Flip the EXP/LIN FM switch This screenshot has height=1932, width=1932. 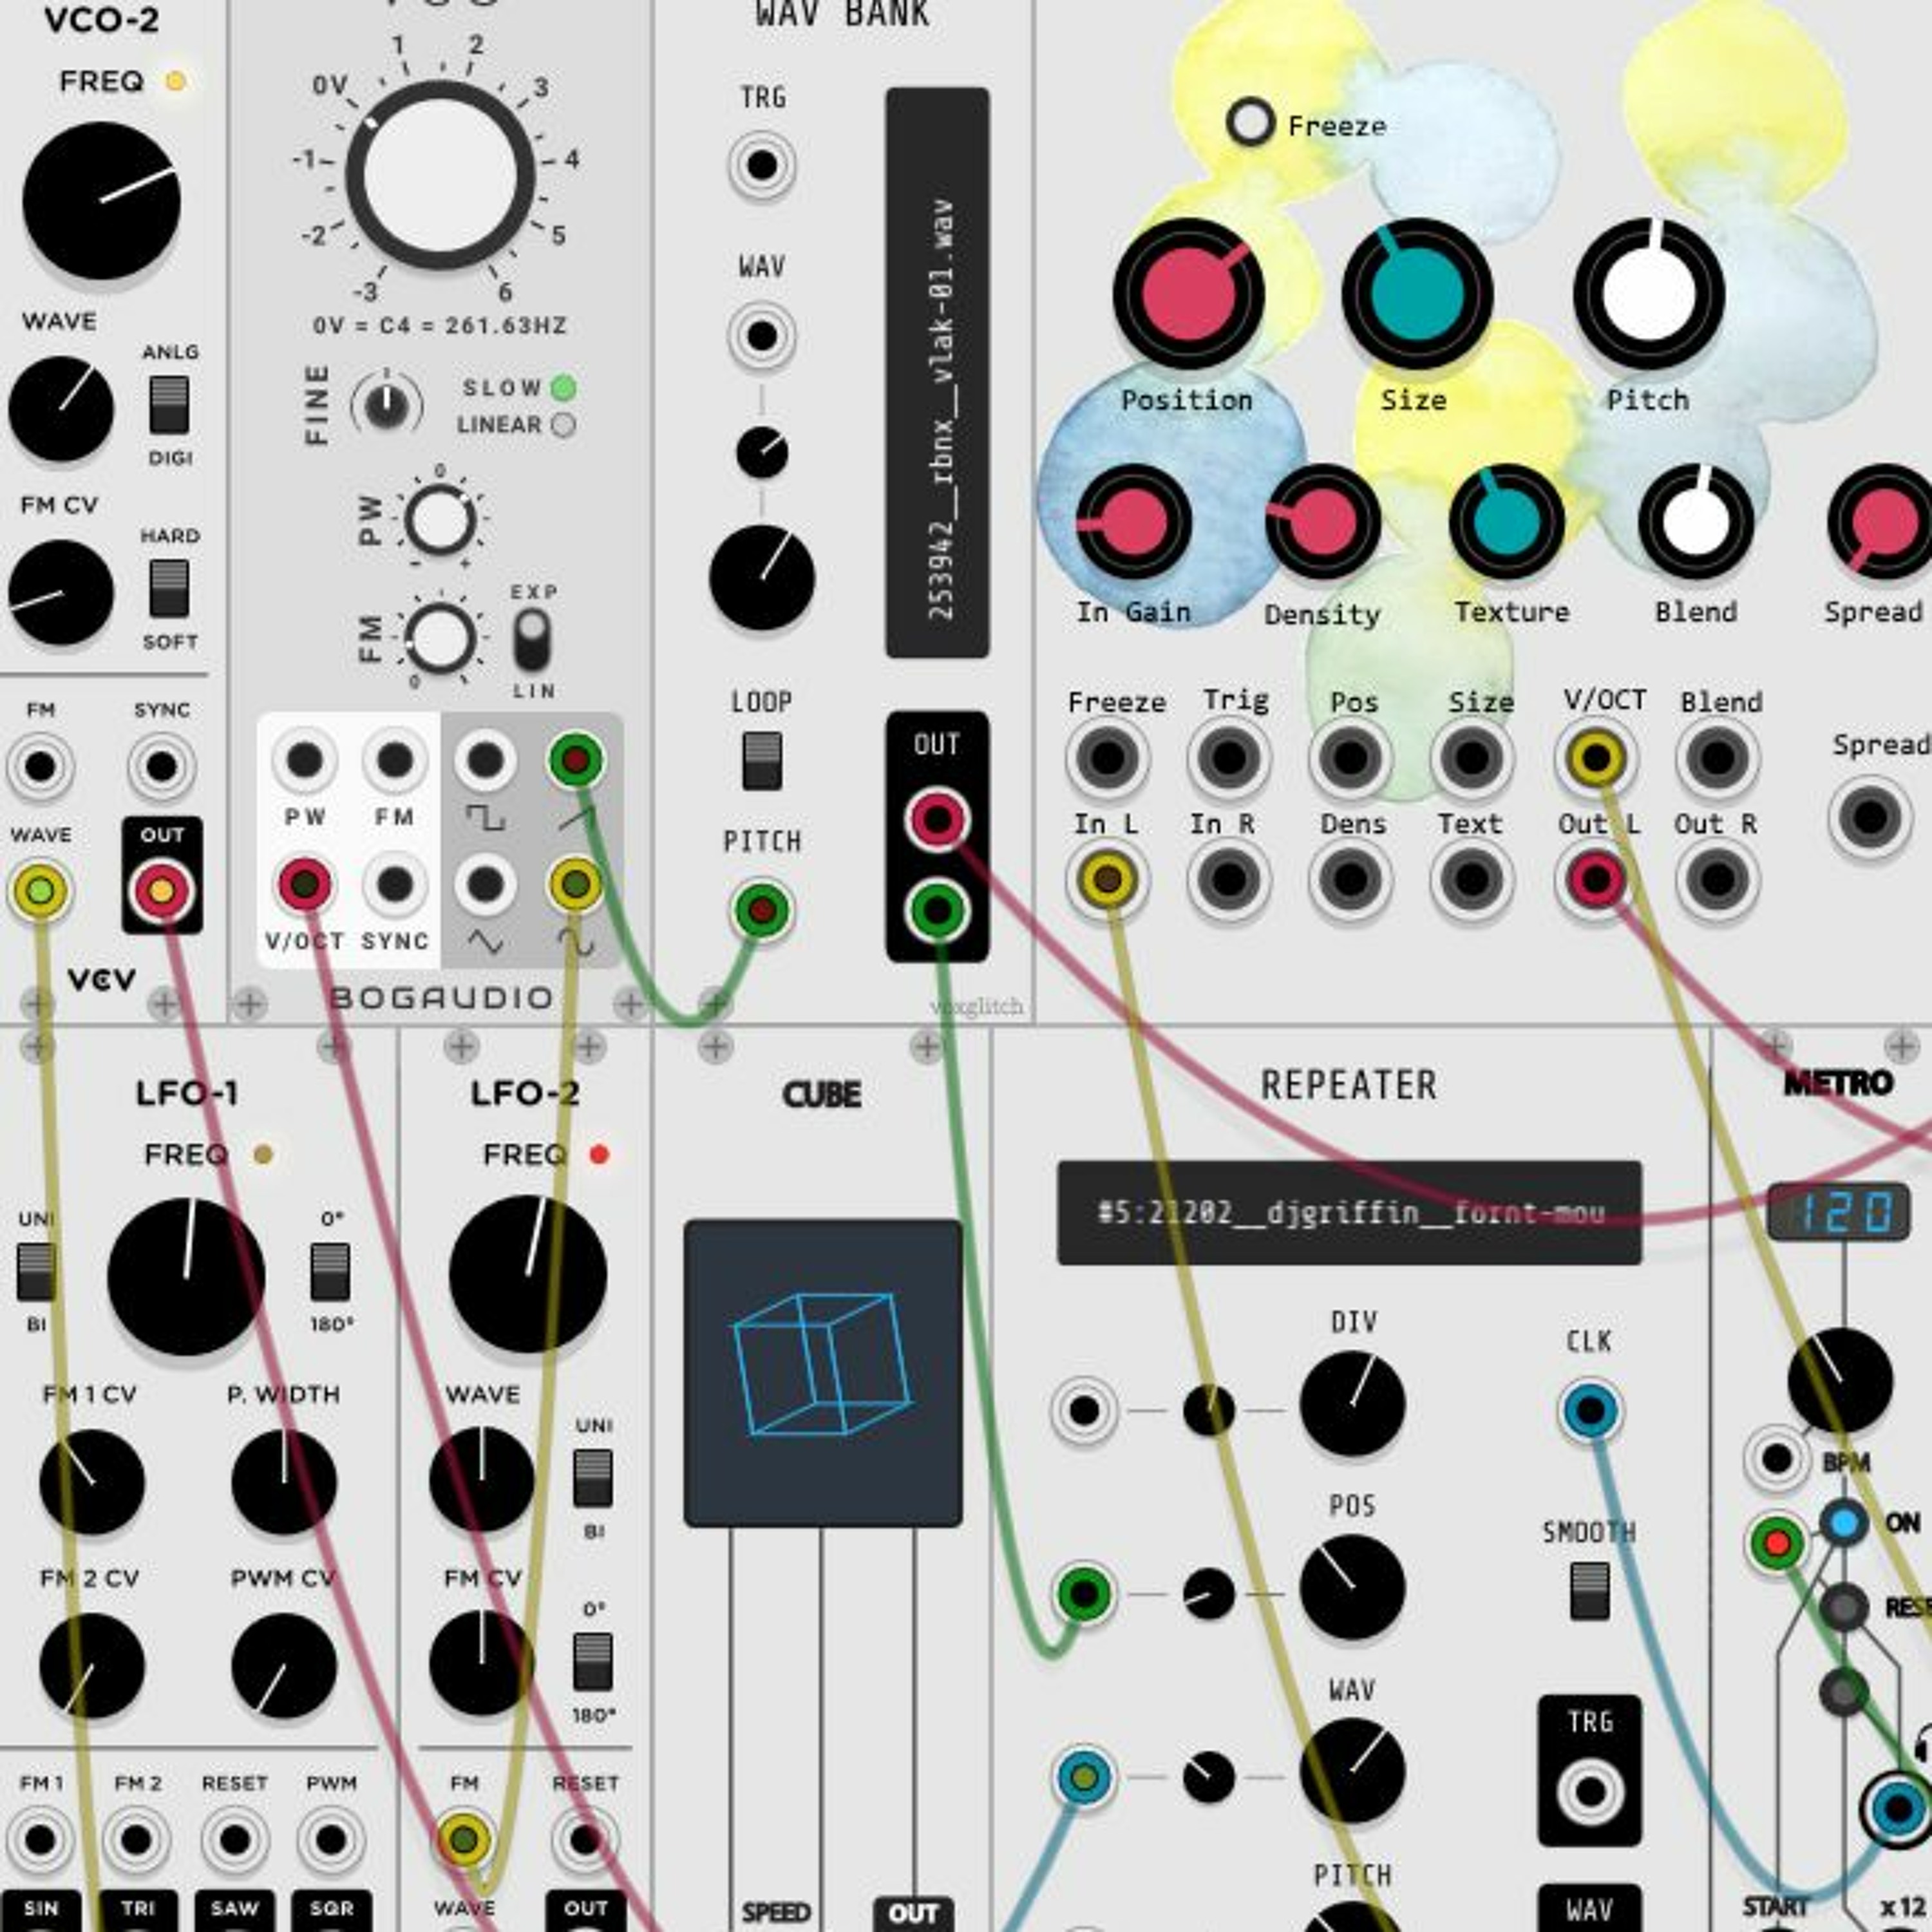531,640
